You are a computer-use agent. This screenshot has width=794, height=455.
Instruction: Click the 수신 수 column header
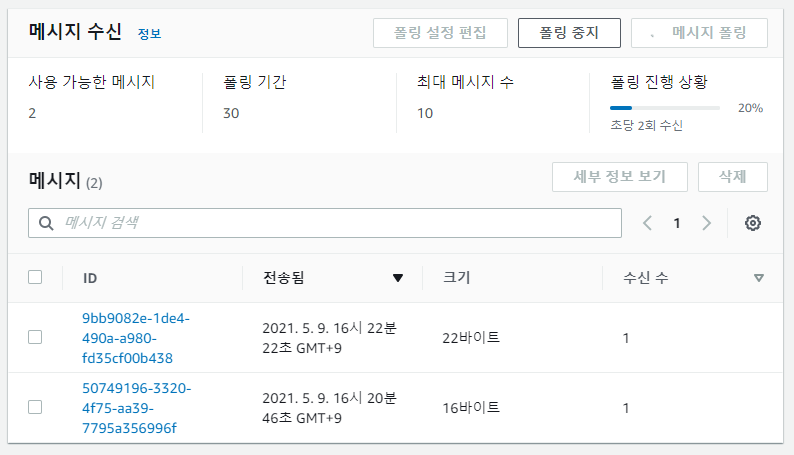[x=645, y=278]
